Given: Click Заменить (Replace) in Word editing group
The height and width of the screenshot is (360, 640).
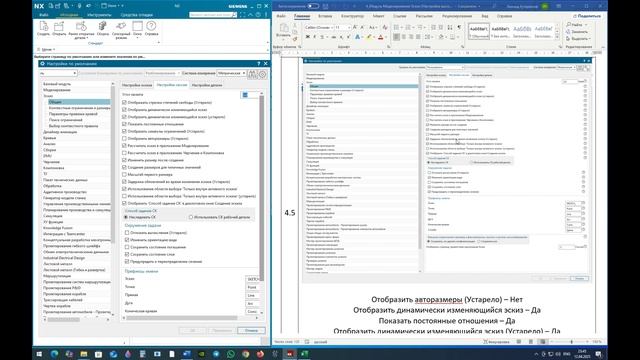Looking at the screenshot, I should (577, 32).
